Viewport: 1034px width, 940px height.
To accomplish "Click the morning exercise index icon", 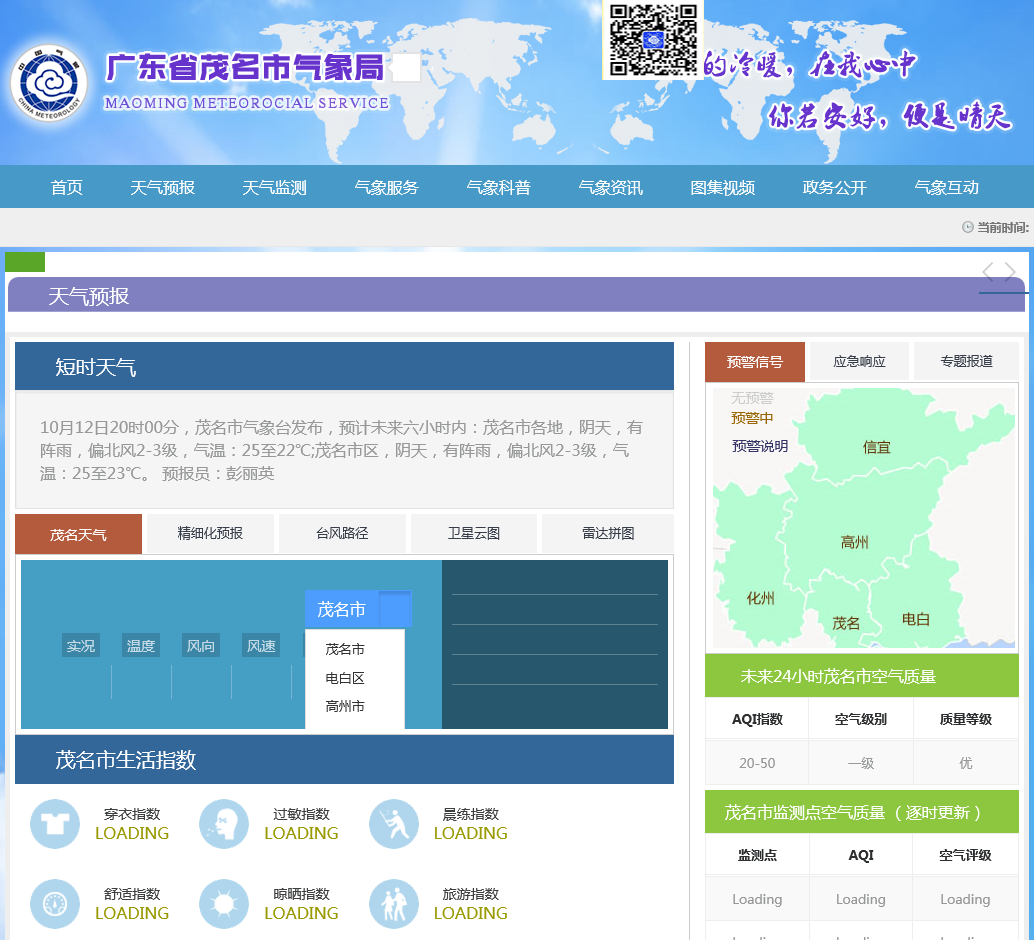I will 394,824.
